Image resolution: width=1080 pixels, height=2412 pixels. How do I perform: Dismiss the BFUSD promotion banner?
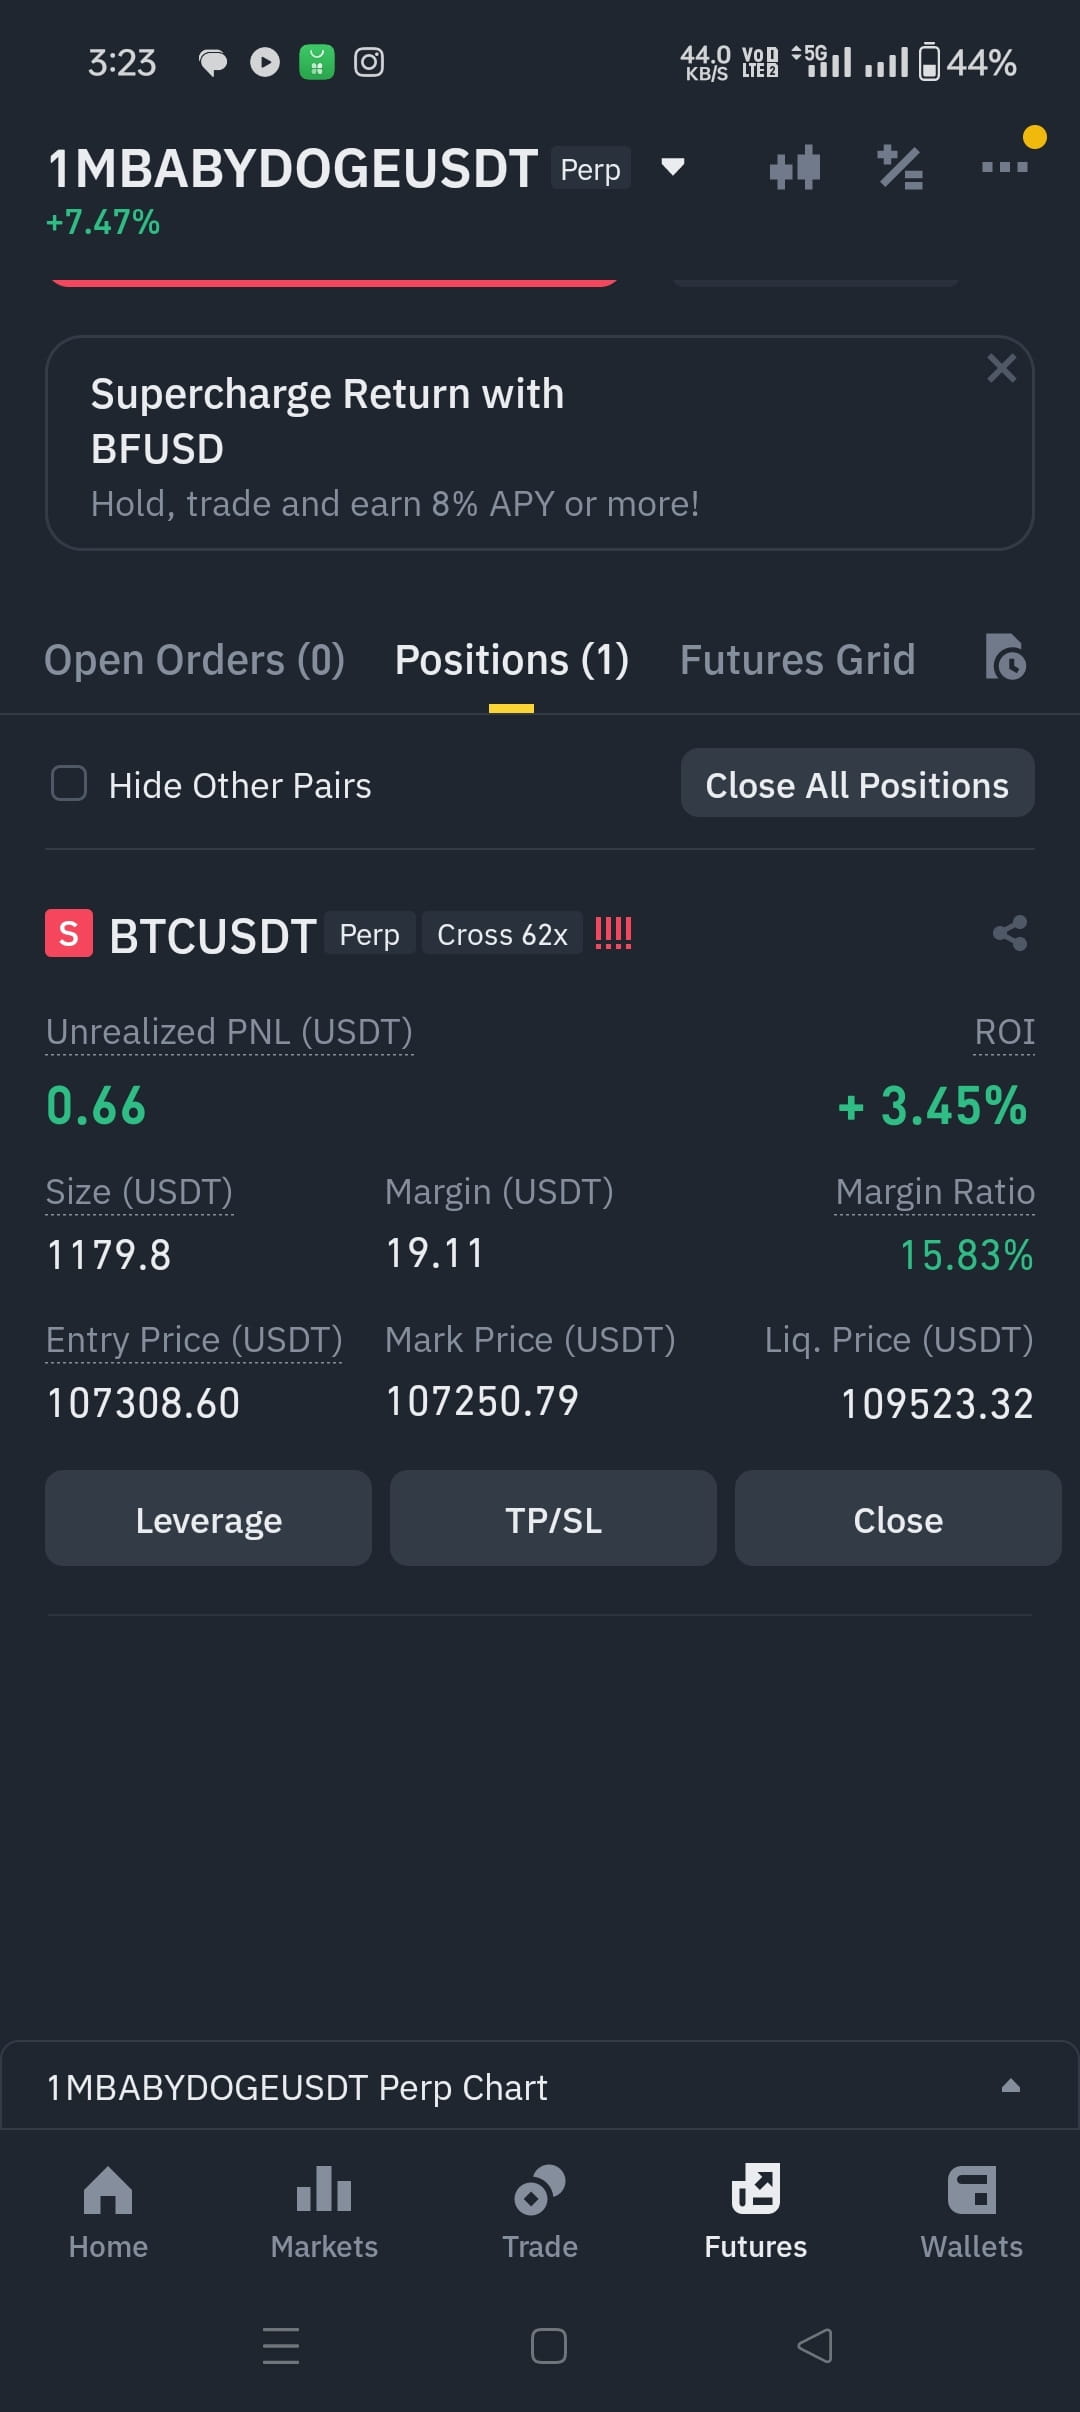point(1001,368)
